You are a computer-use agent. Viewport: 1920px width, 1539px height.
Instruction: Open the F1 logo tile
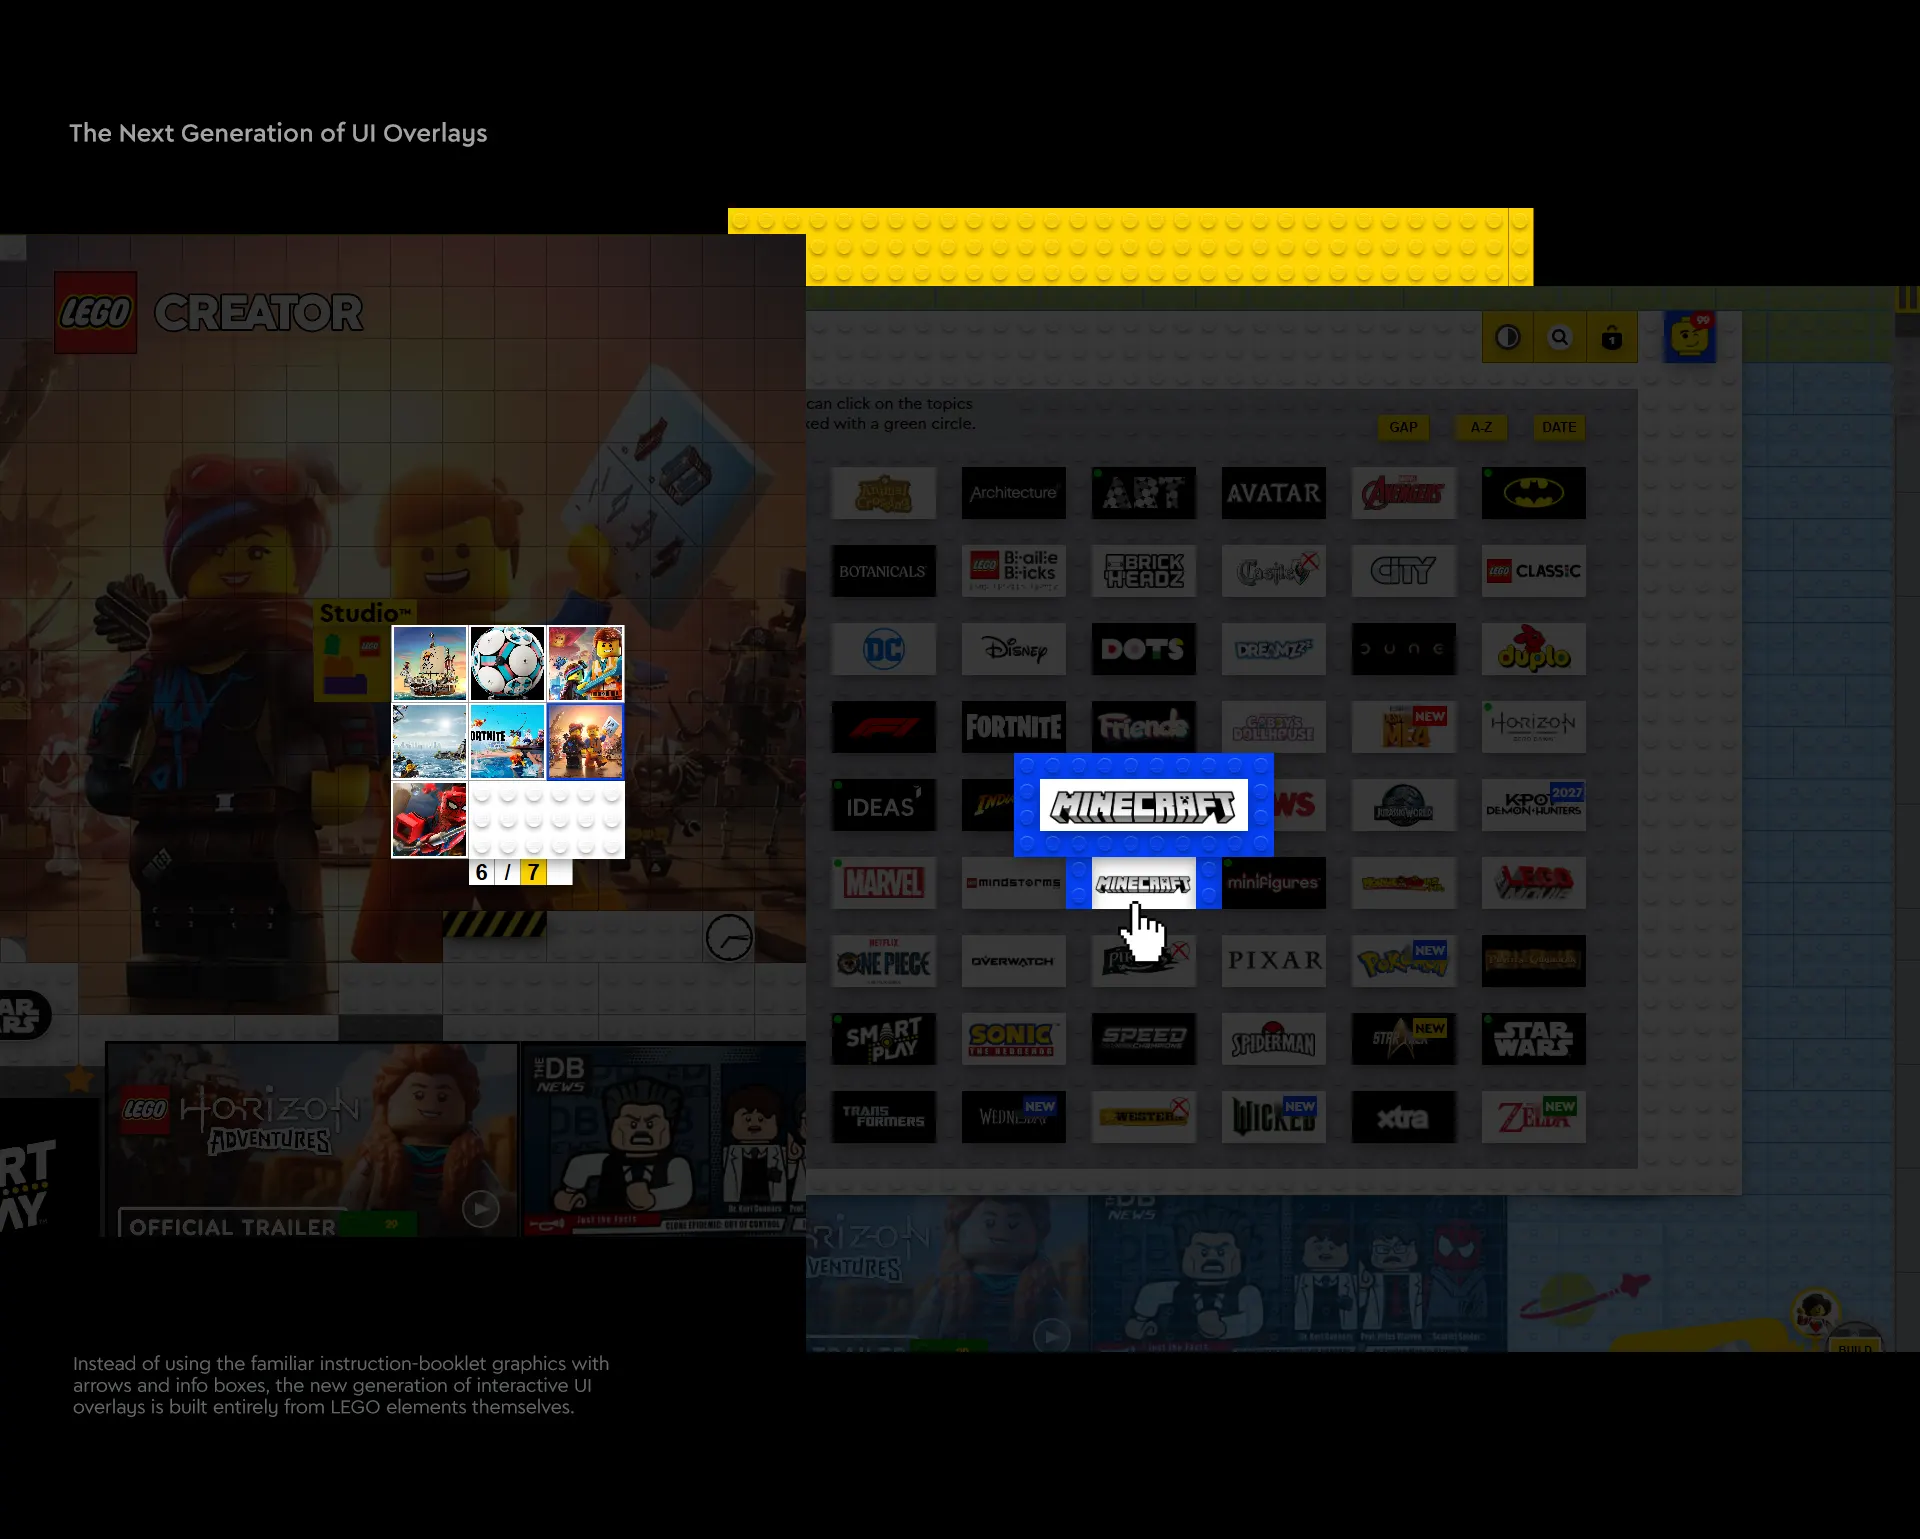click(884, 727)
